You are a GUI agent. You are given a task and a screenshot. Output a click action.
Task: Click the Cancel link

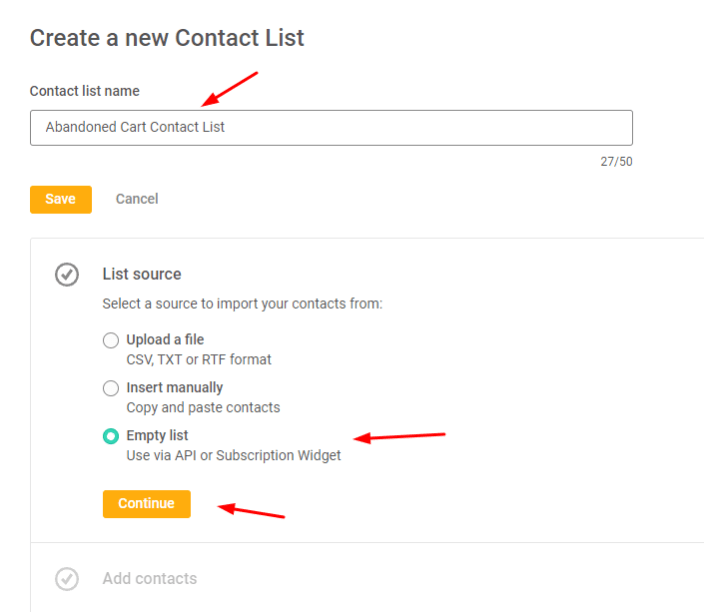click(137, 199)
